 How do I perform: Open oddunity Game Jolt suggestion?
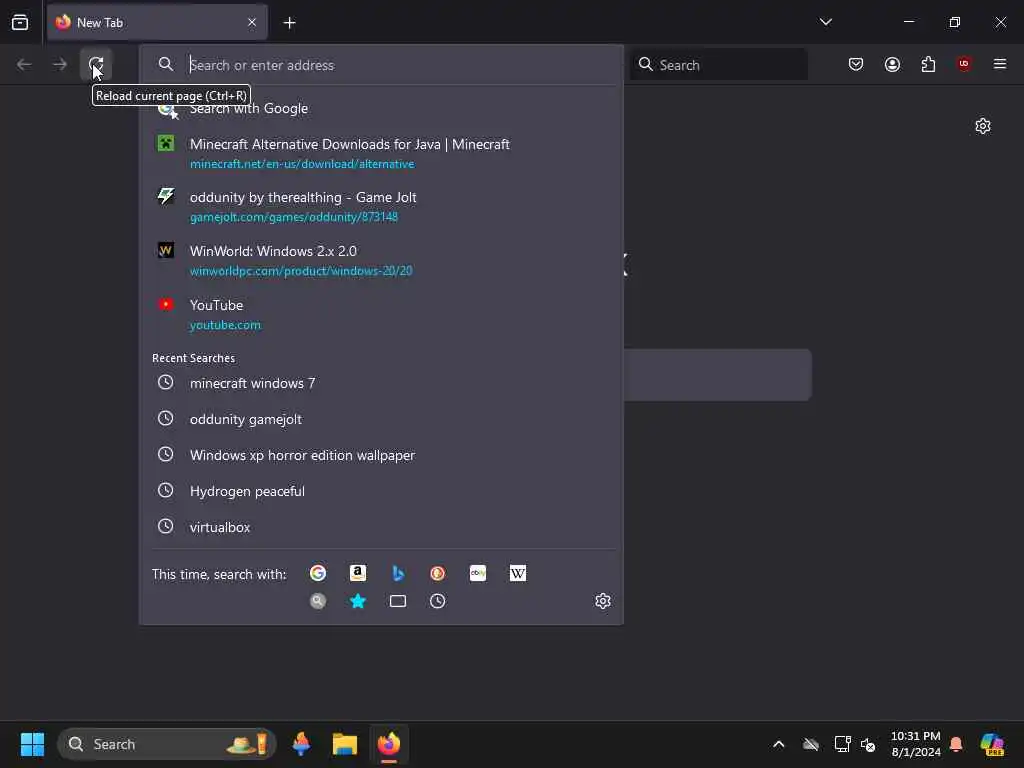[381, 206]
